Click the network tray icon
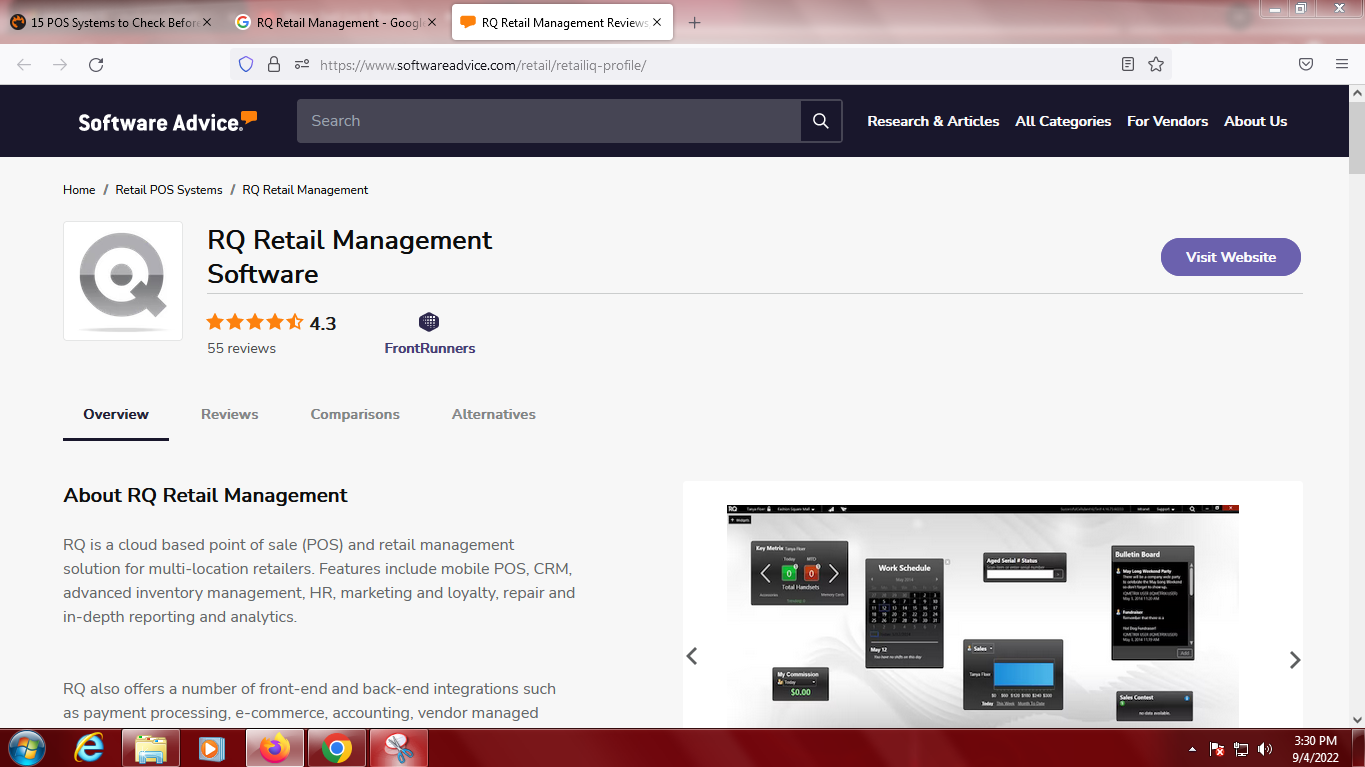1365x767 pixels. pyautogui.click(x=1241, y=749)
